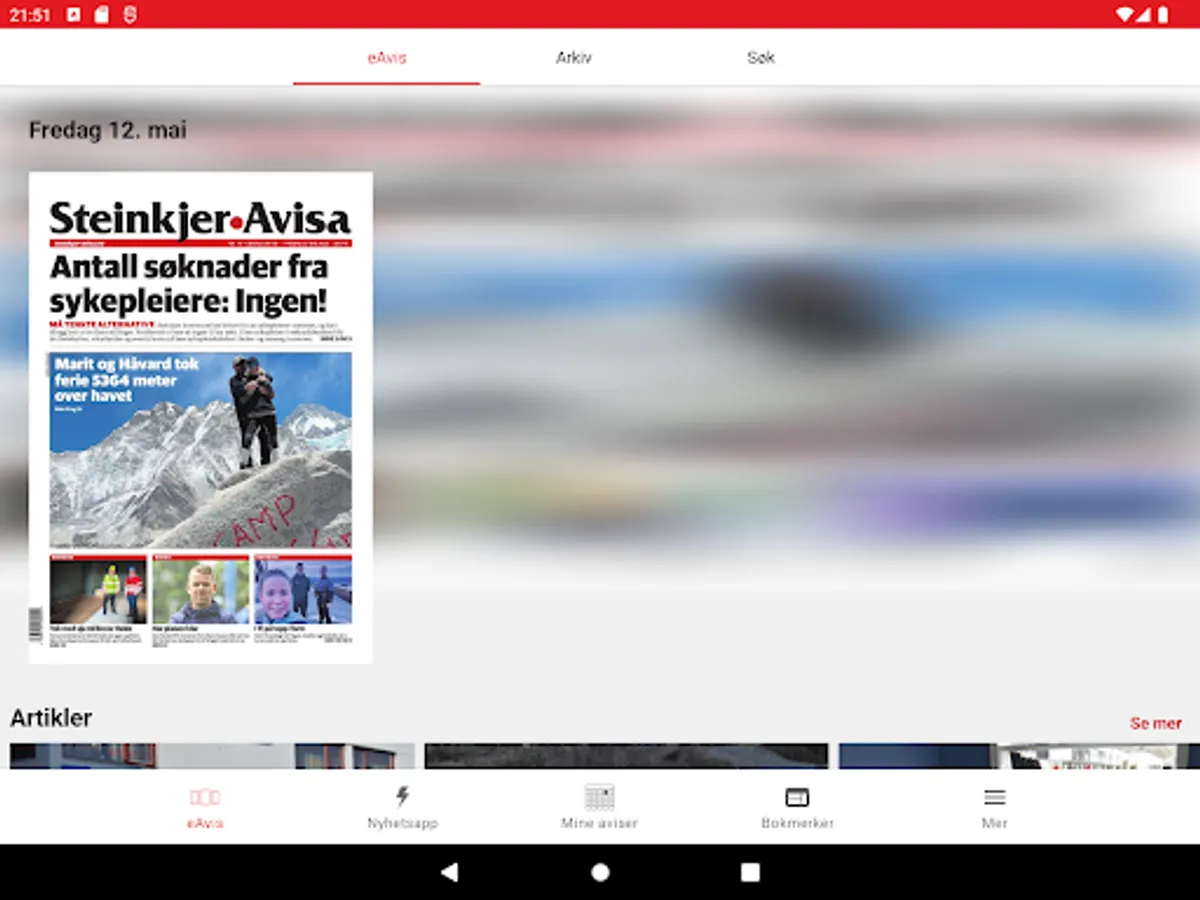The height and width of the screenshot is (900, 1200).
Task: Tap the clock showing 21:51
Action: coord(30,14)
